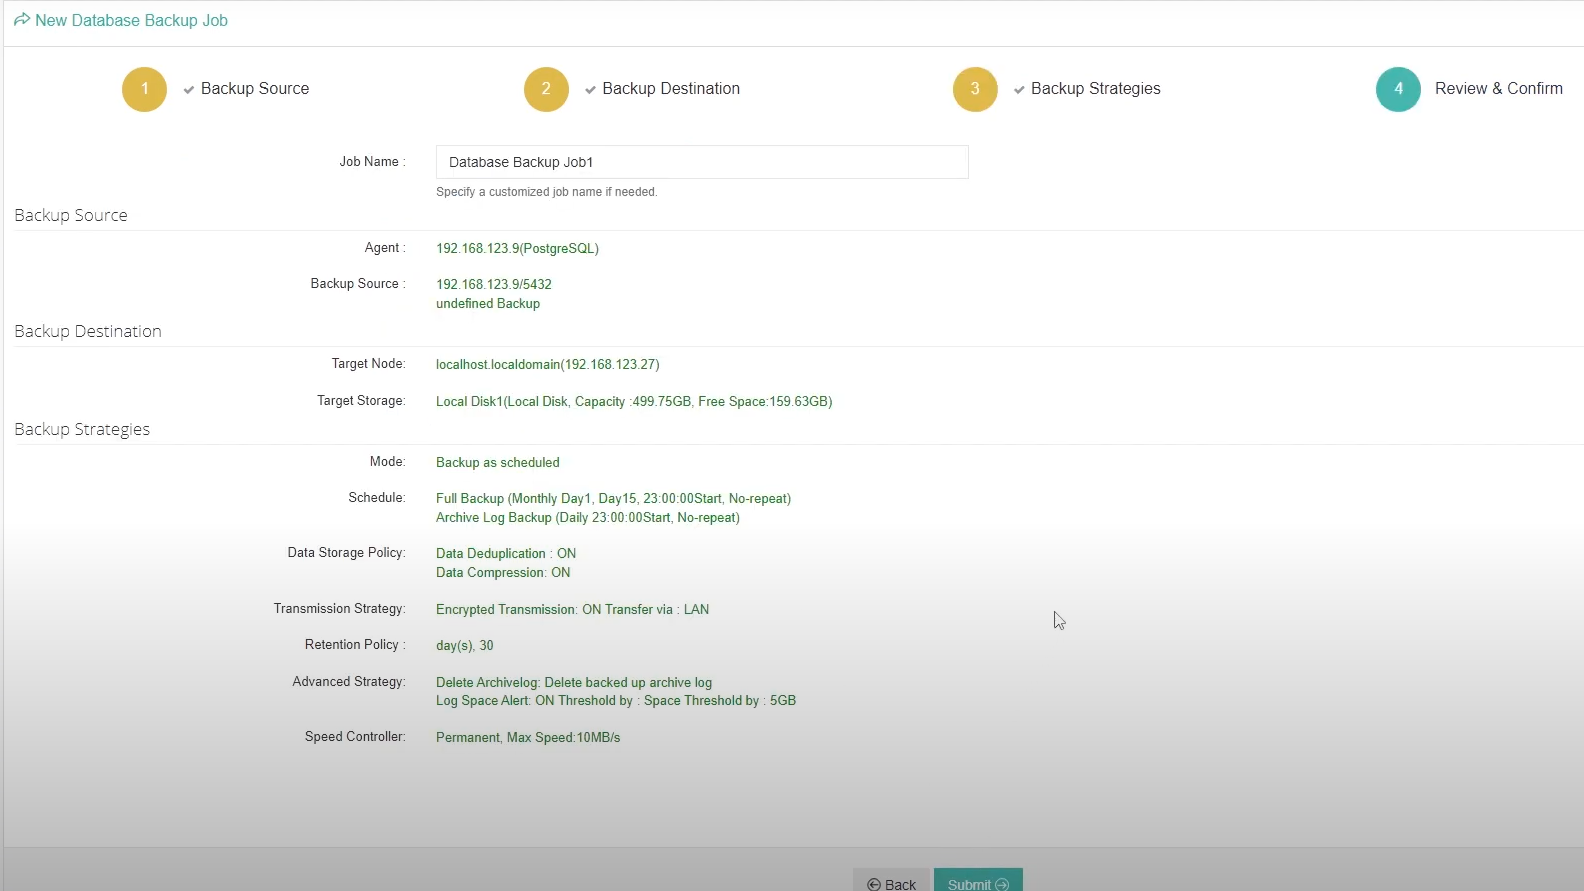This screenshot has height=891, width=1584.
Task: Click the 'Specify a customized job name' hint
Action: [547, 192]
